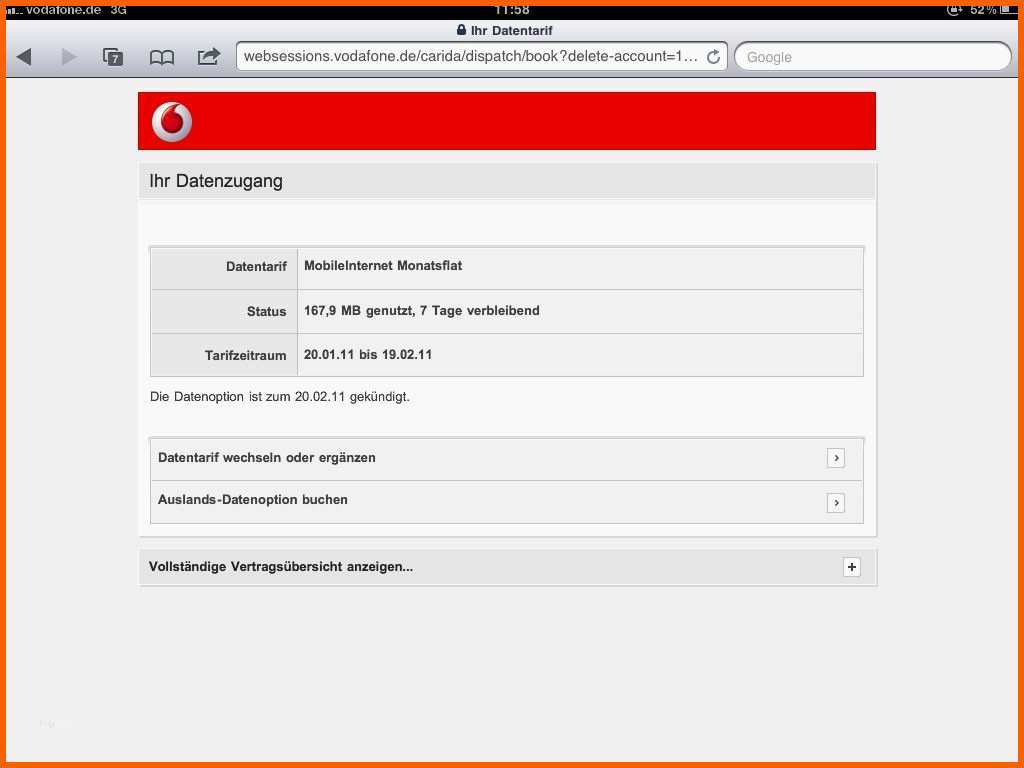The image size is (1024, 768).
Task: Tap the battery indicator in status bar
Action: click(1005, 10)
